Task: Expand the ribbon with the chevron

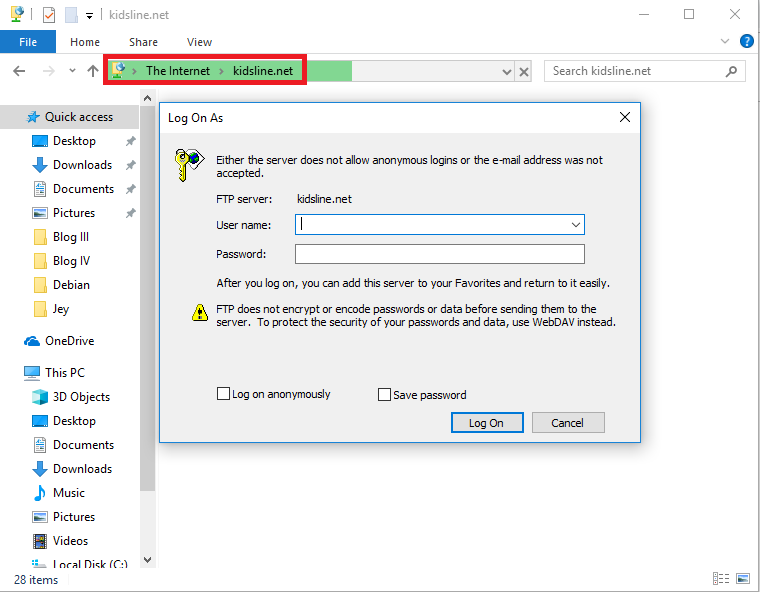Action: (725, 41)
